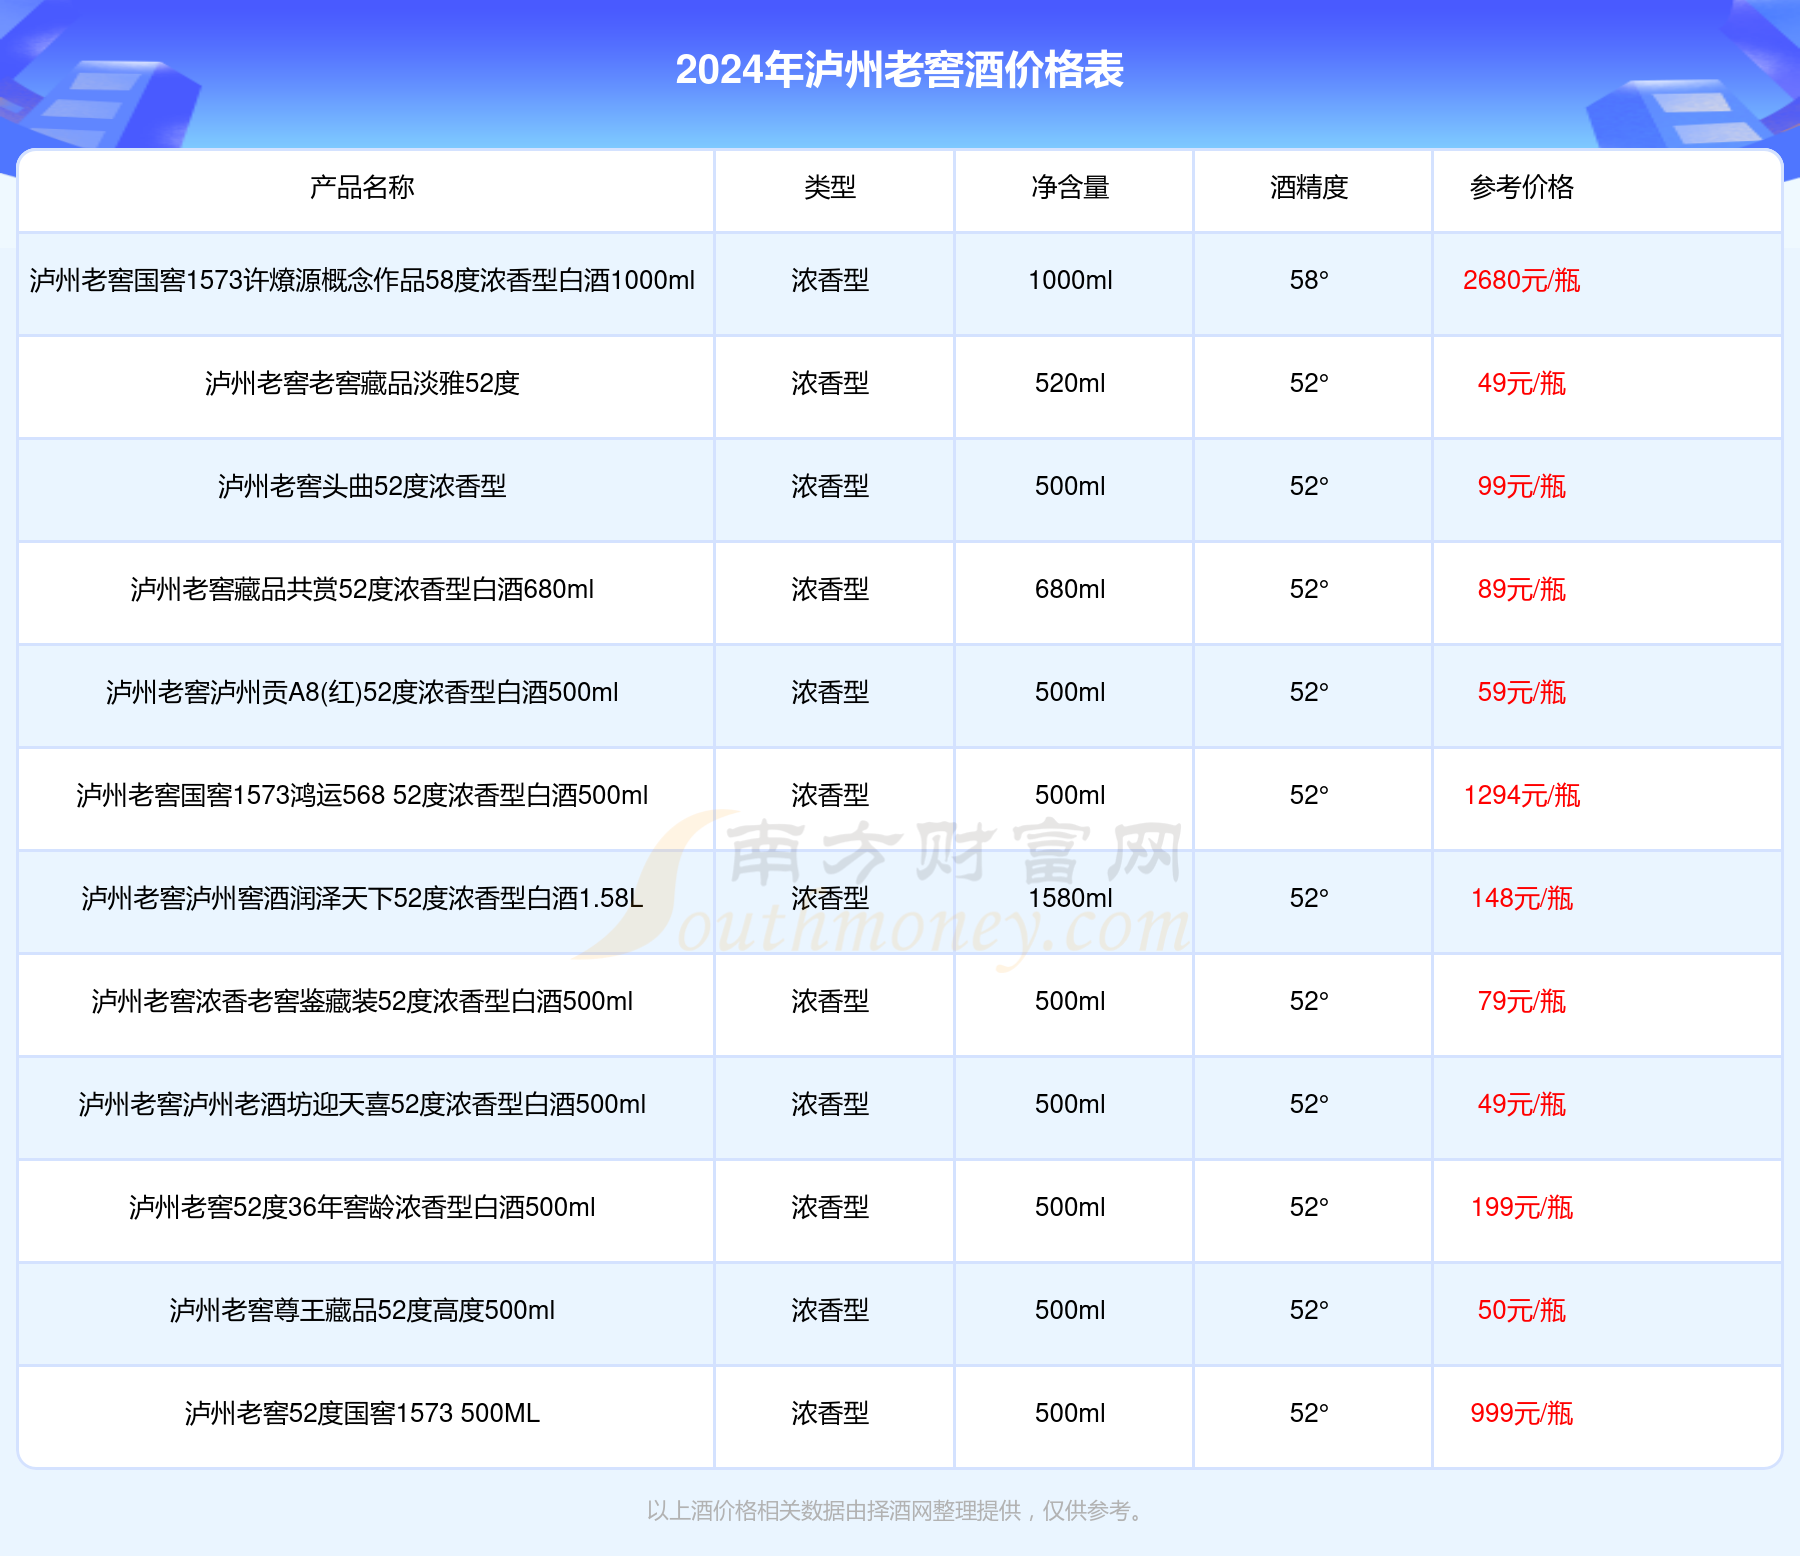Click the 2680元/瓶 price

[1521, 281]
